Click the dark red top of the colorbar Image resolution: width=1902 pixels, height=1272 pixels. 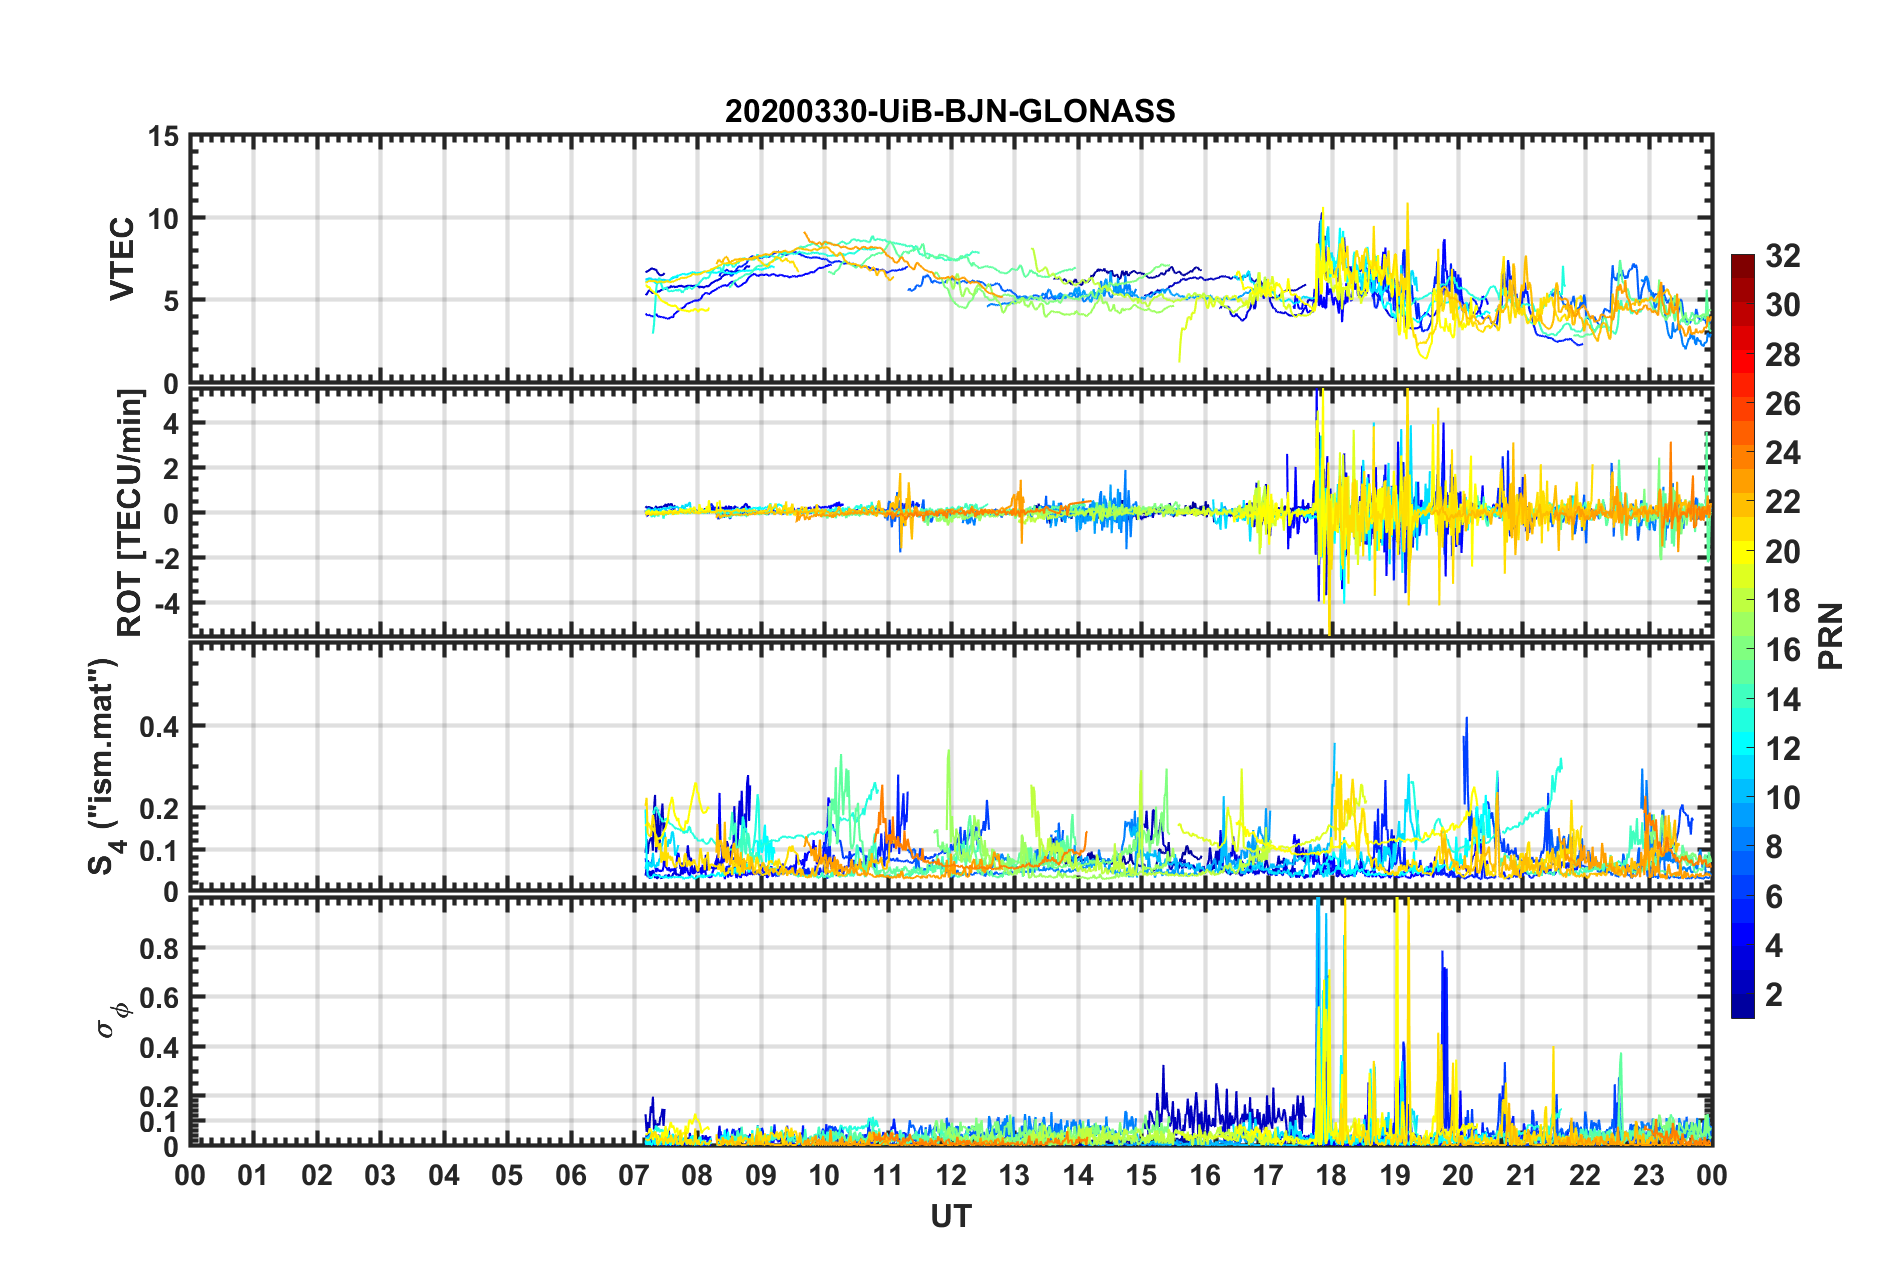click(1742, 261)
